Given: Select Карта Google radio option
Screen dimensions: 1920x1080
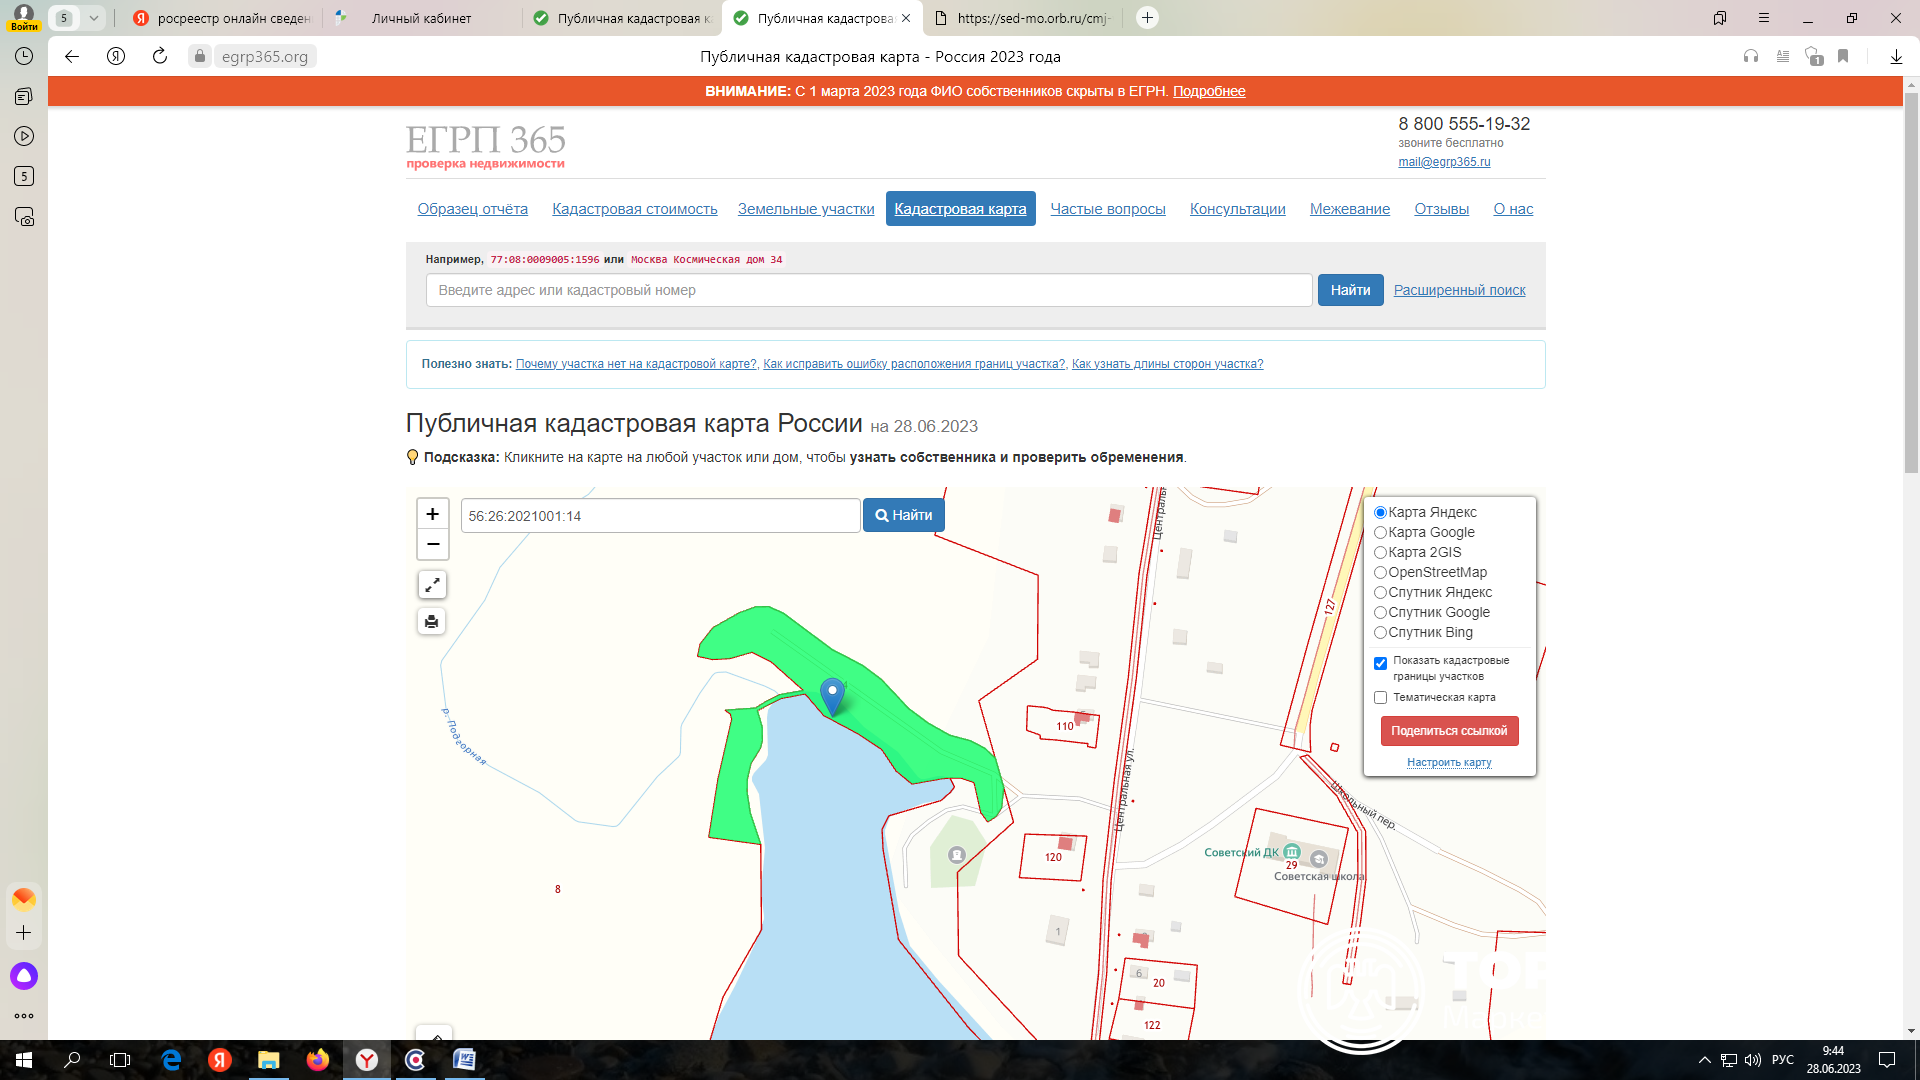Looking at the screenshot, I should [x=1380, y=533].
